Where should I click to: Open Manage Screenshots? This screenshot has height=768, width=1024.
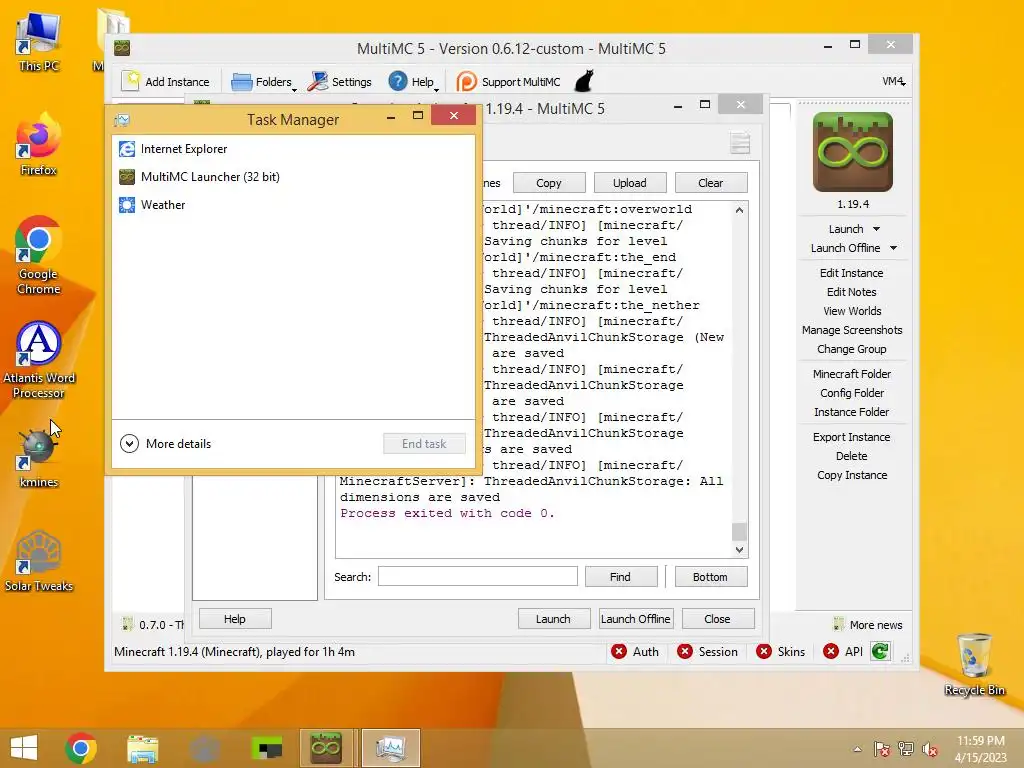coord(852,330)
